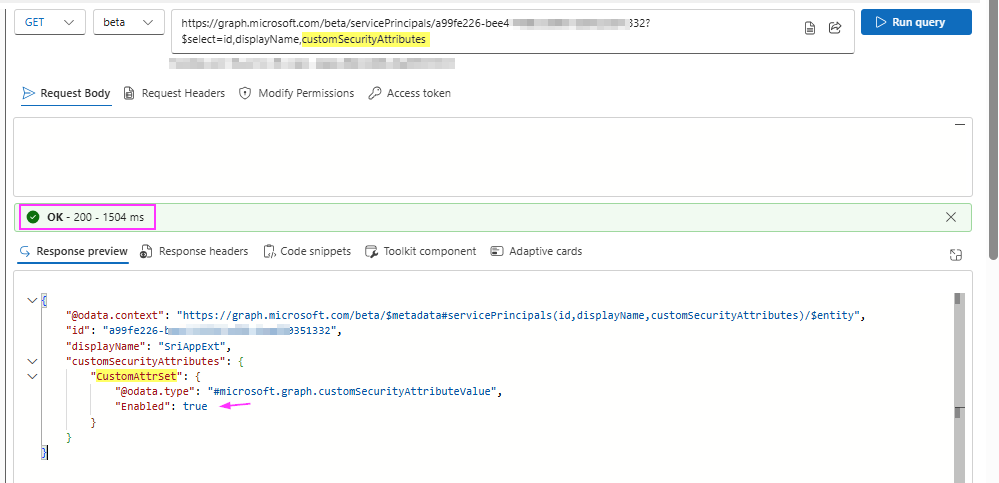Click the Code snippets icon

270,252
